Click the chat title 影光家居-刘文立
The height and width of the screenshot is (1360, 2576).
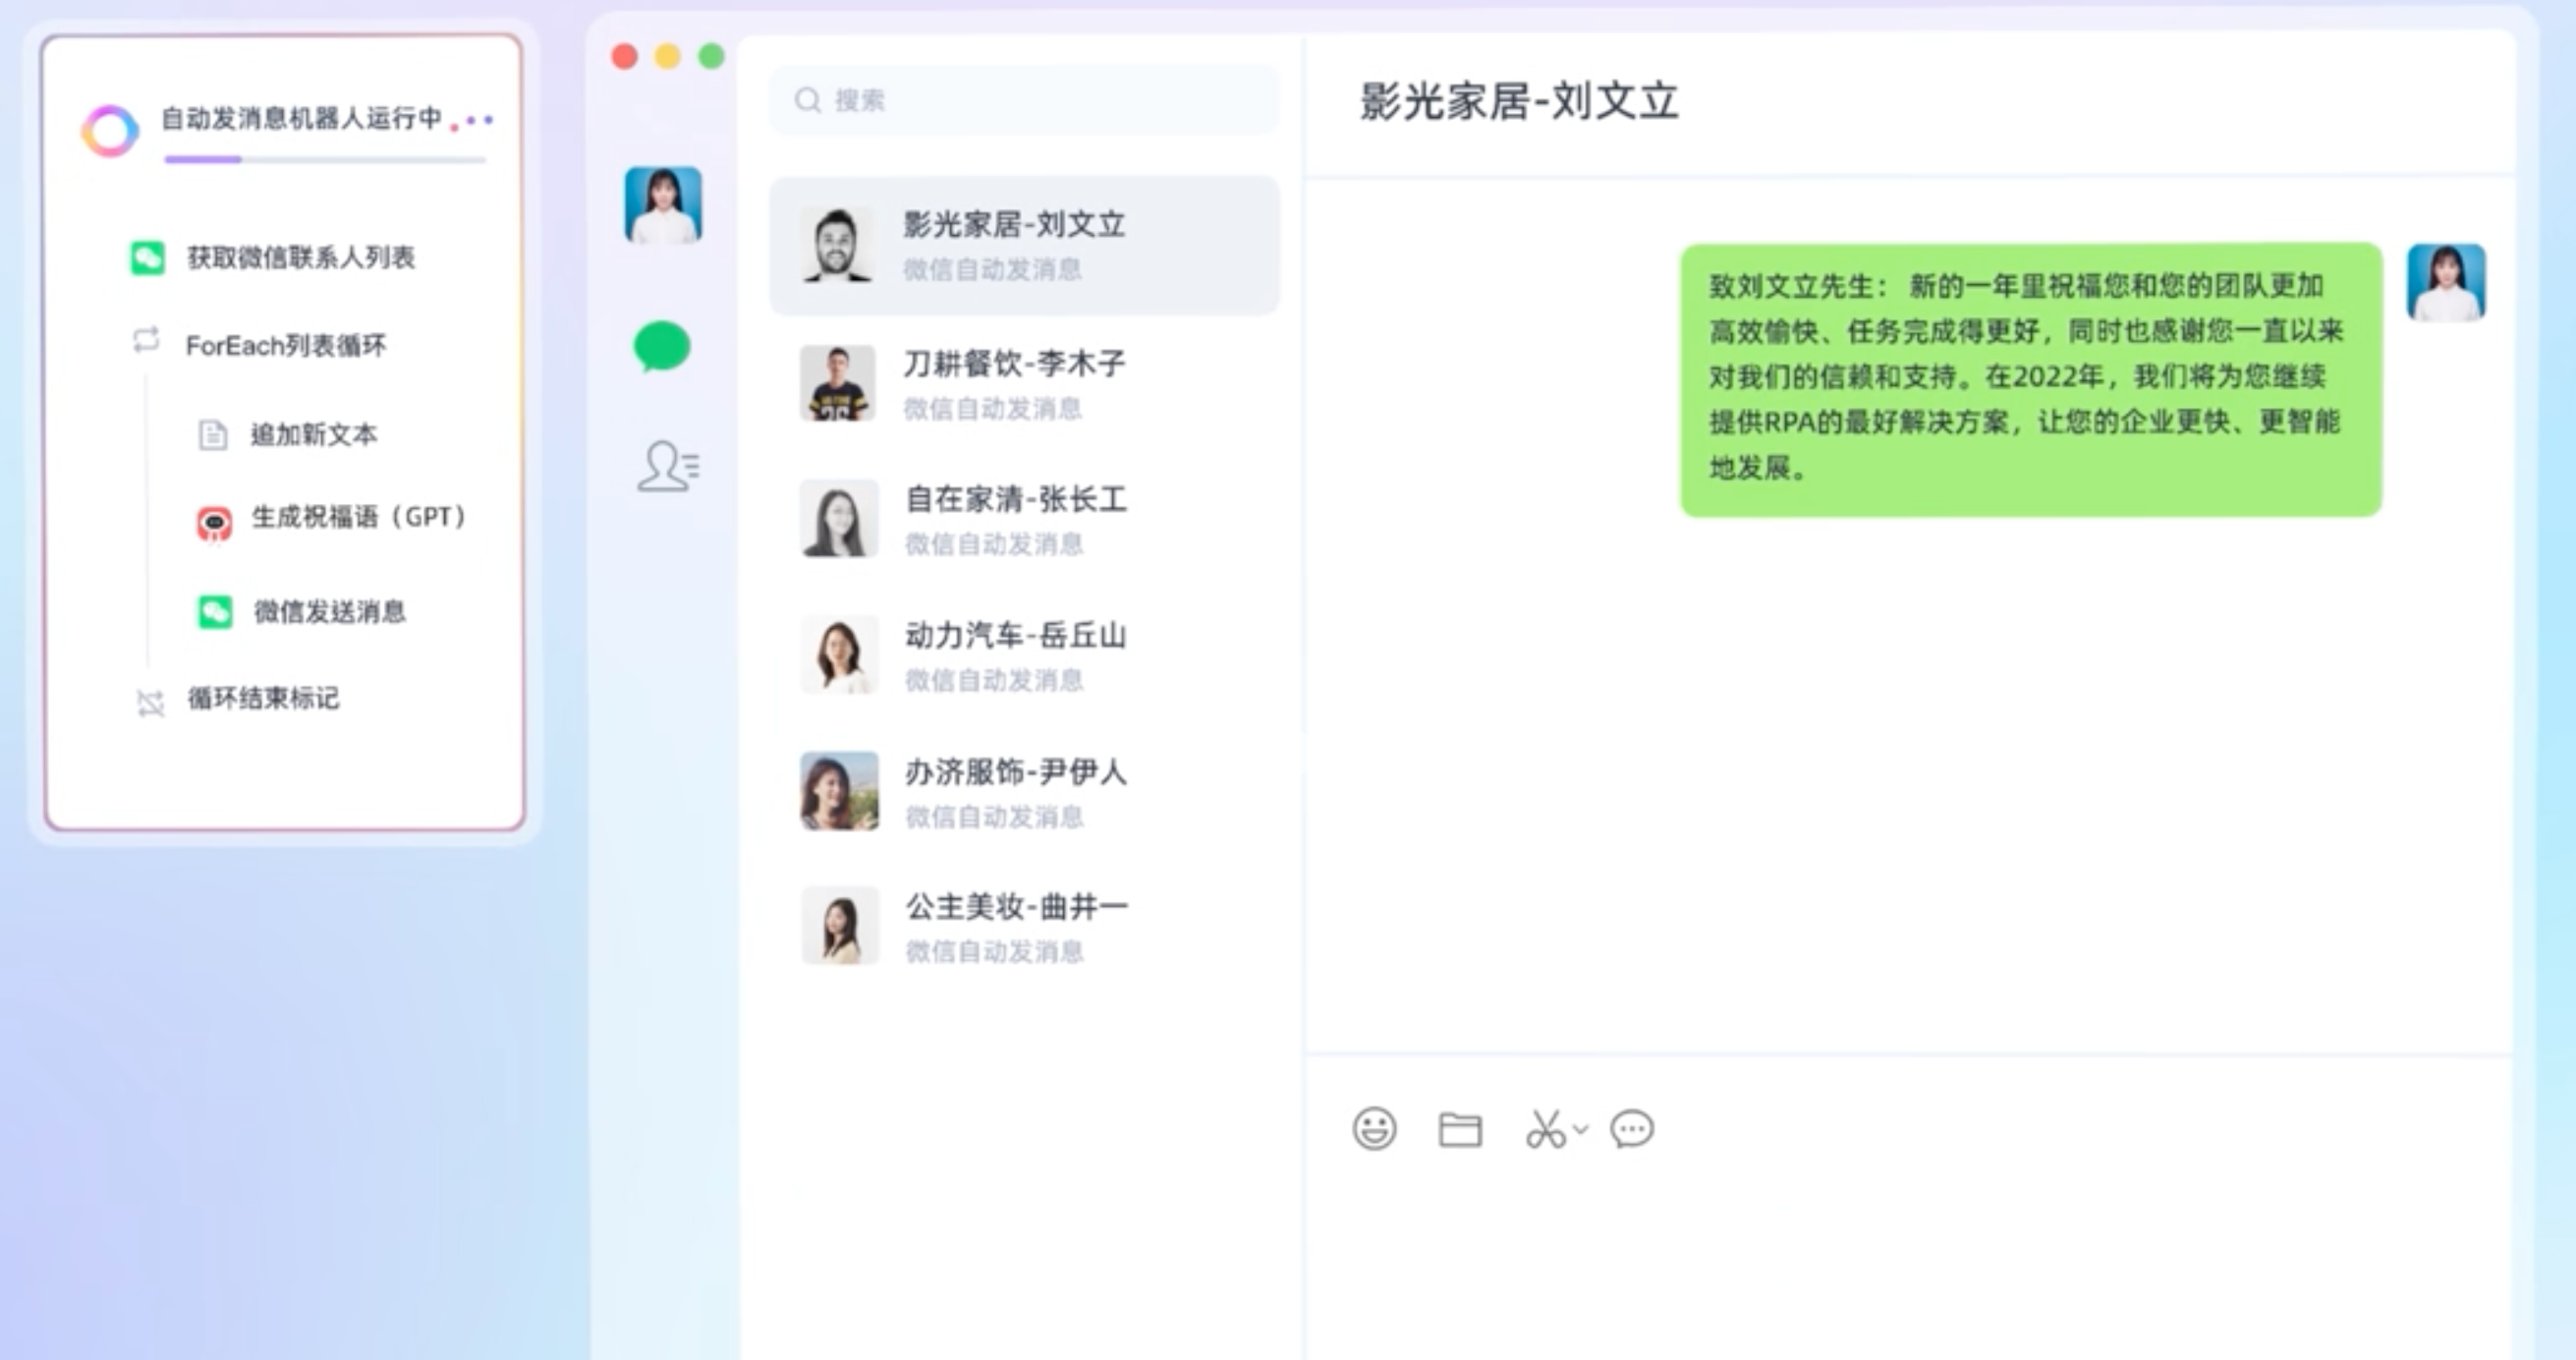click(x=1519, y=101)
